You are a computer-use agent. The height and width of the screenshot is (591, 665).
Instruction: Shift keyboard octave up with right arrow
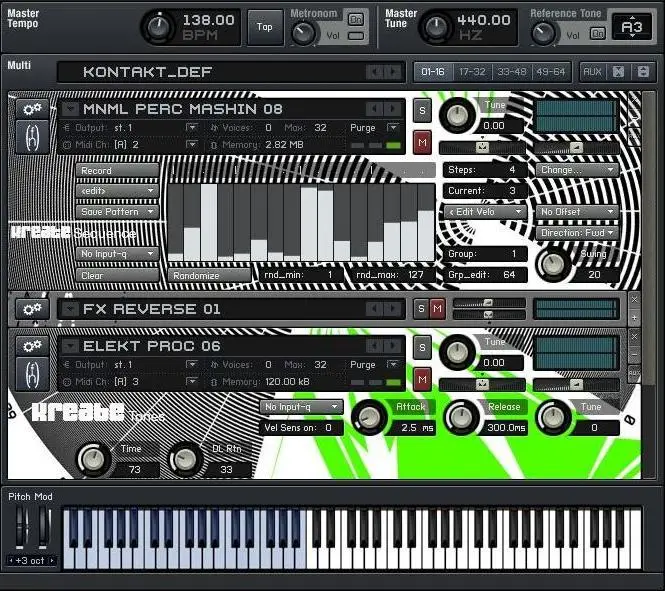point(52,560)
